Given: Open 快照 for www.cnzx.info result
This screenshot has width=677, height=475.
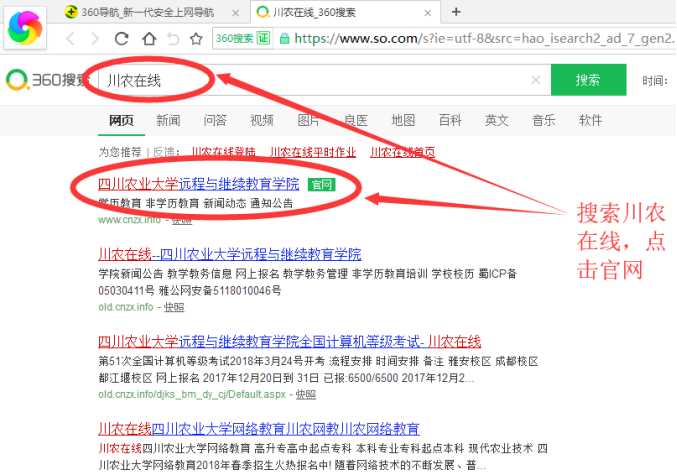Looking at the screenshot, I should click(x=182, y=220).
